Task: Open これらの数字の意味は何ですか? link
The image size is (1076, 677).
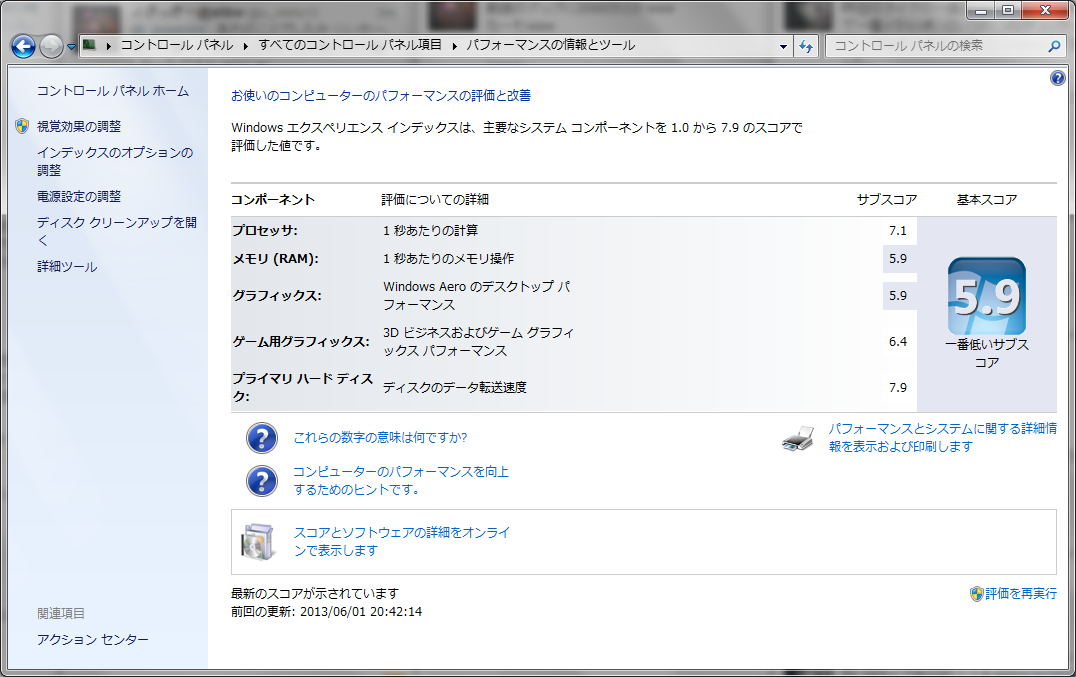Action: point(380,438)
